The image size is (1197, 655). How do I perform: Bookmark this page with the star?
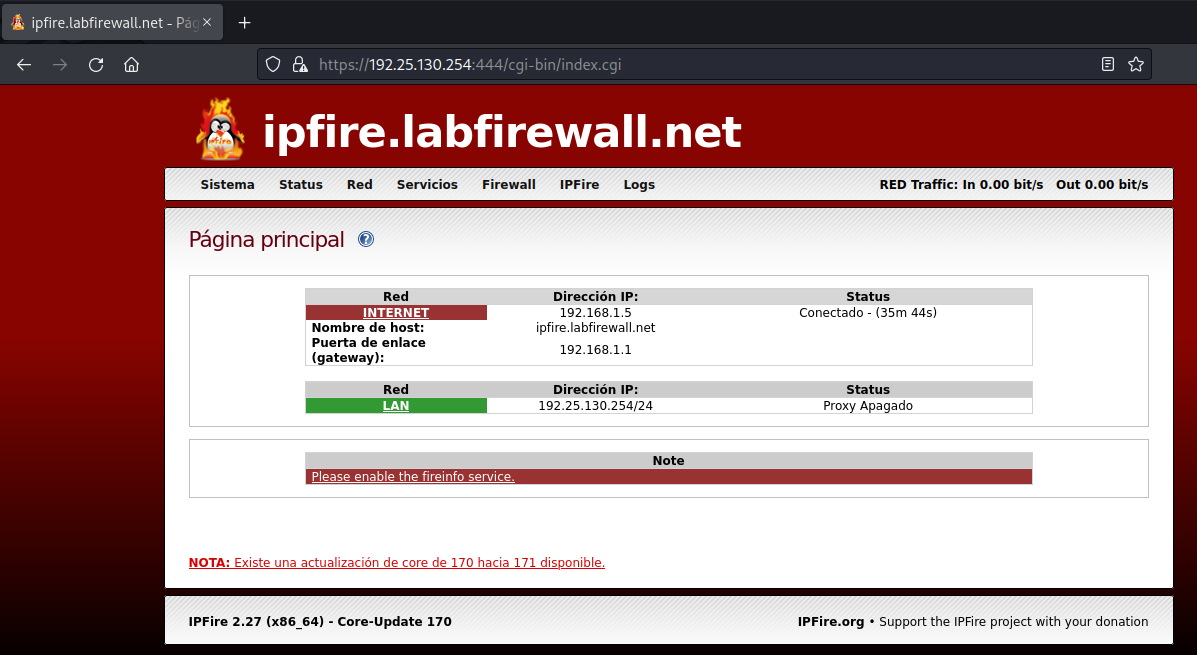point(1136,65)
